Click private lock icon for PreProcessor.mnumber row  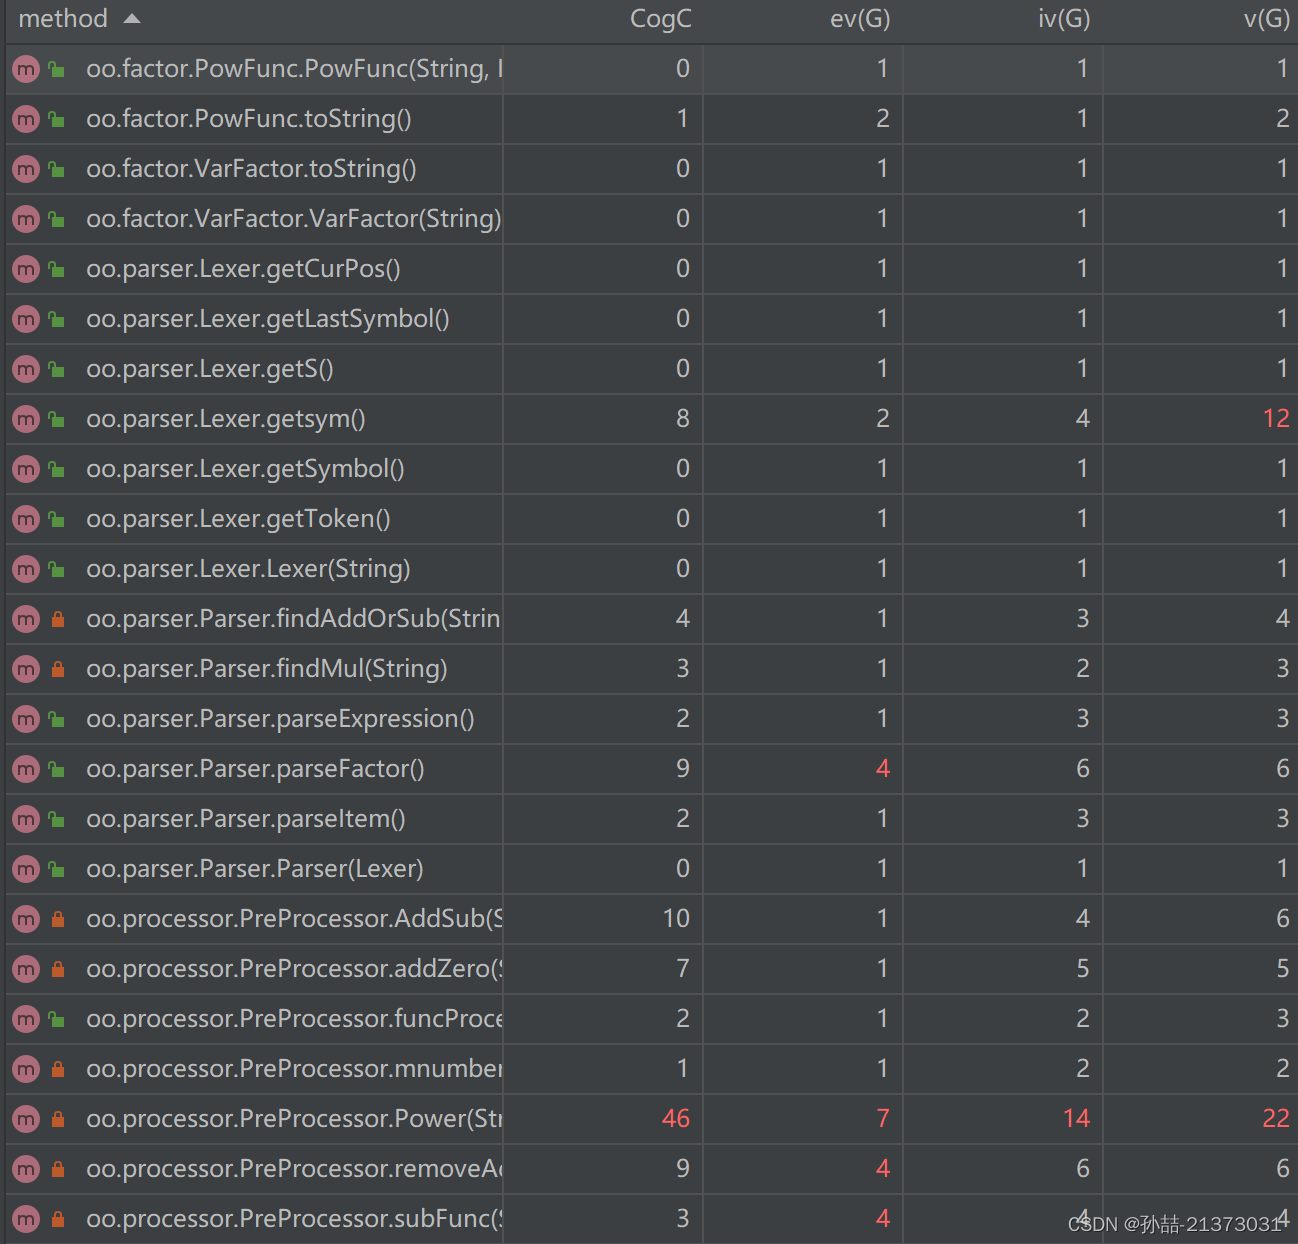pos(58,1069)
